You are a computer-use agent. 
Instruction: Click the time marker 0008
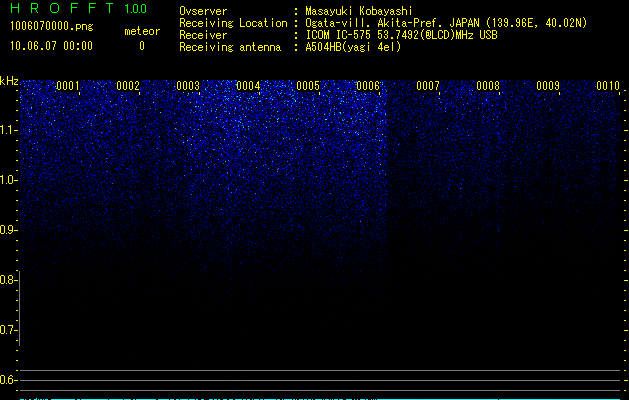[x=488, y=86]
